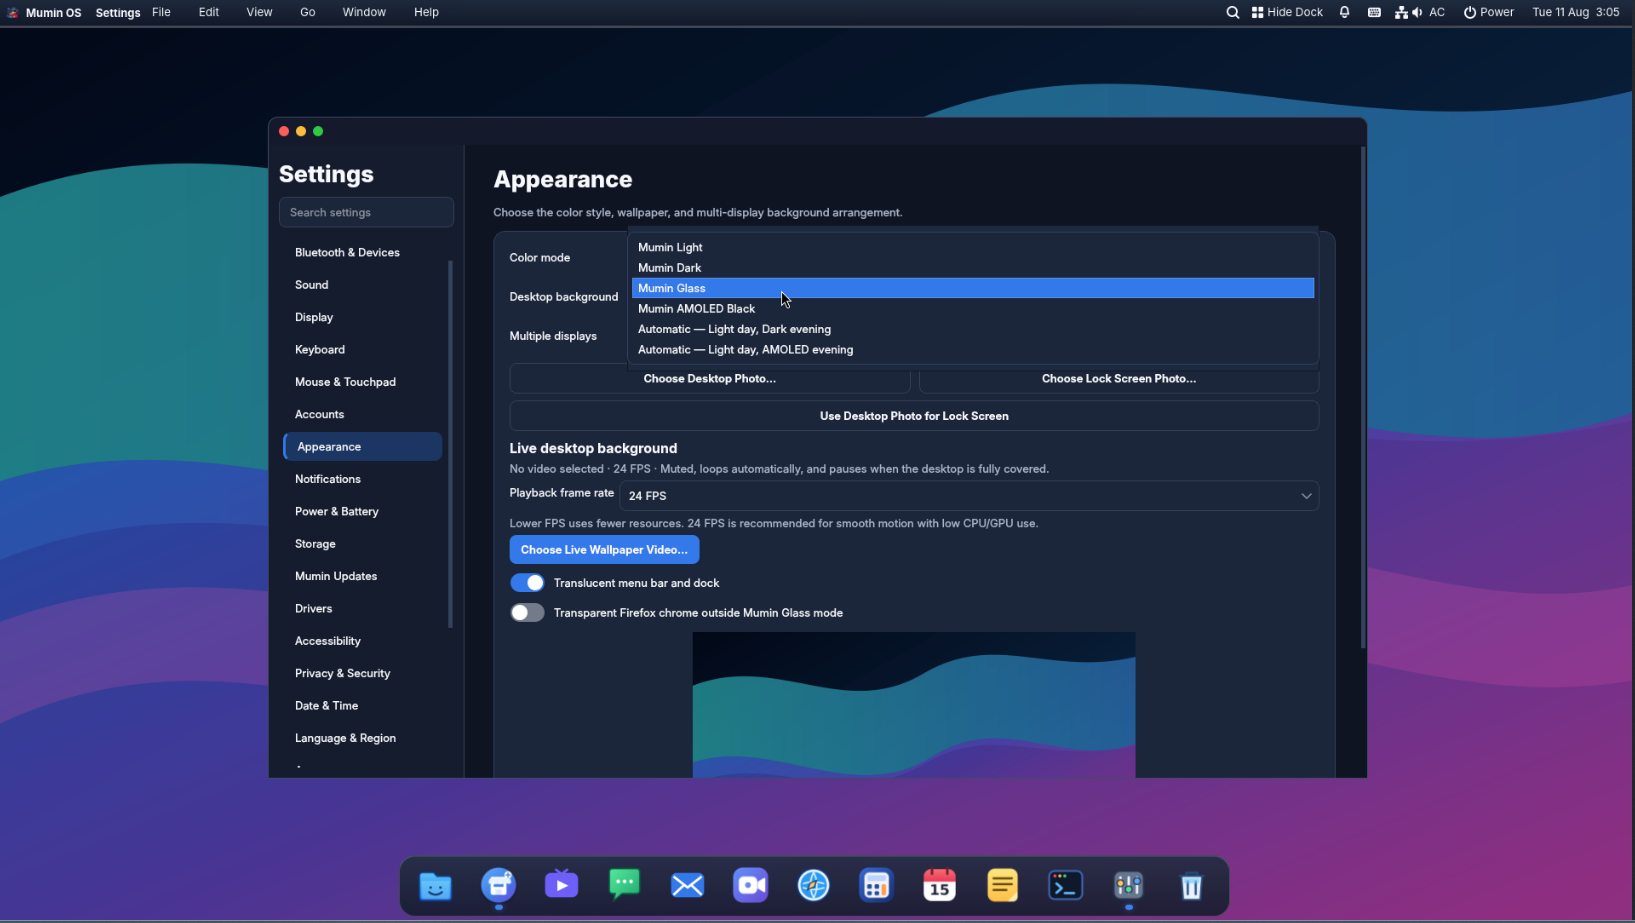The width and height of the screenshot is (1635, 923).
Task: Open Accessibility settings
Action: click(x=363, y=641)
